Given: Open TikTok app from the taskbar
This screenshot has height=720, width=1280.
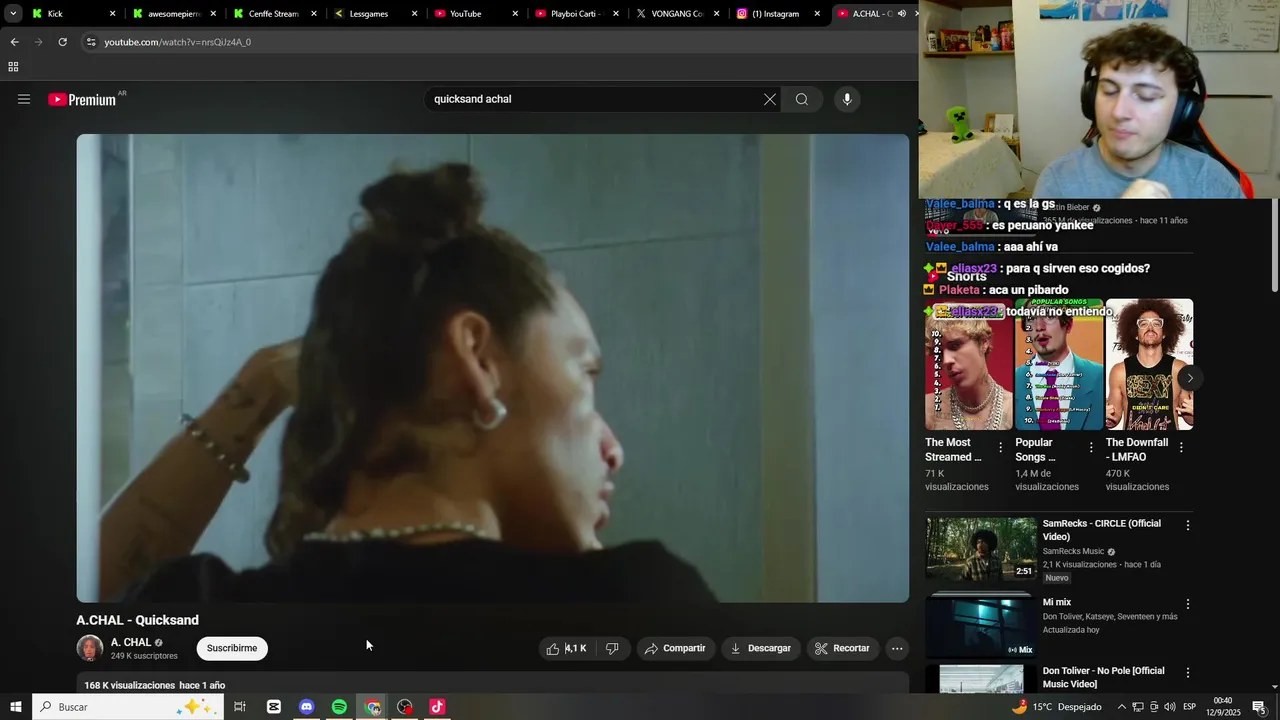Looking at the screenshot, I should coord(437,707).
